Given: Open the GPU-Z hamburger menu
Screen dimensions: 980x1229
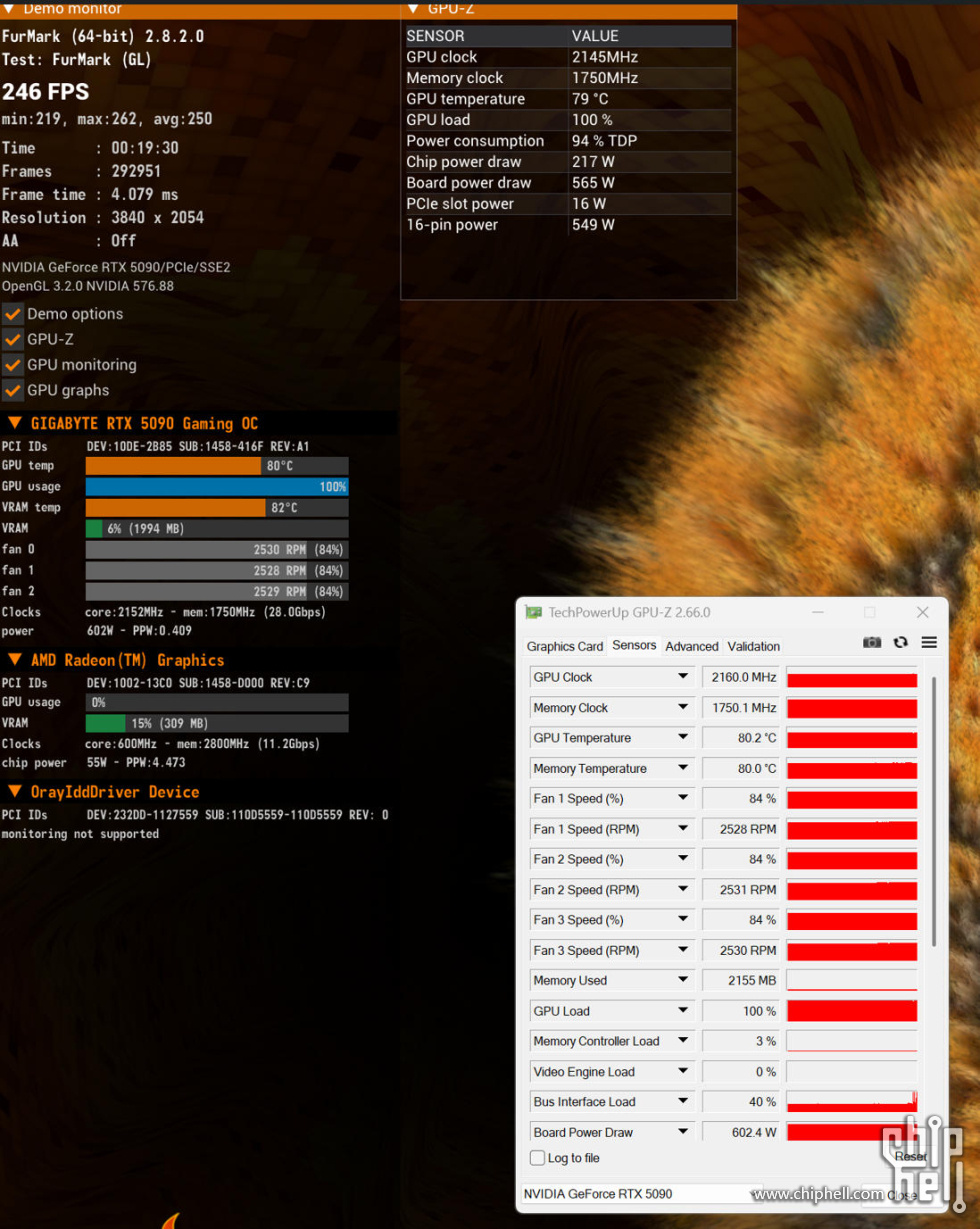Looking at the screenshot, I should 929,642.
